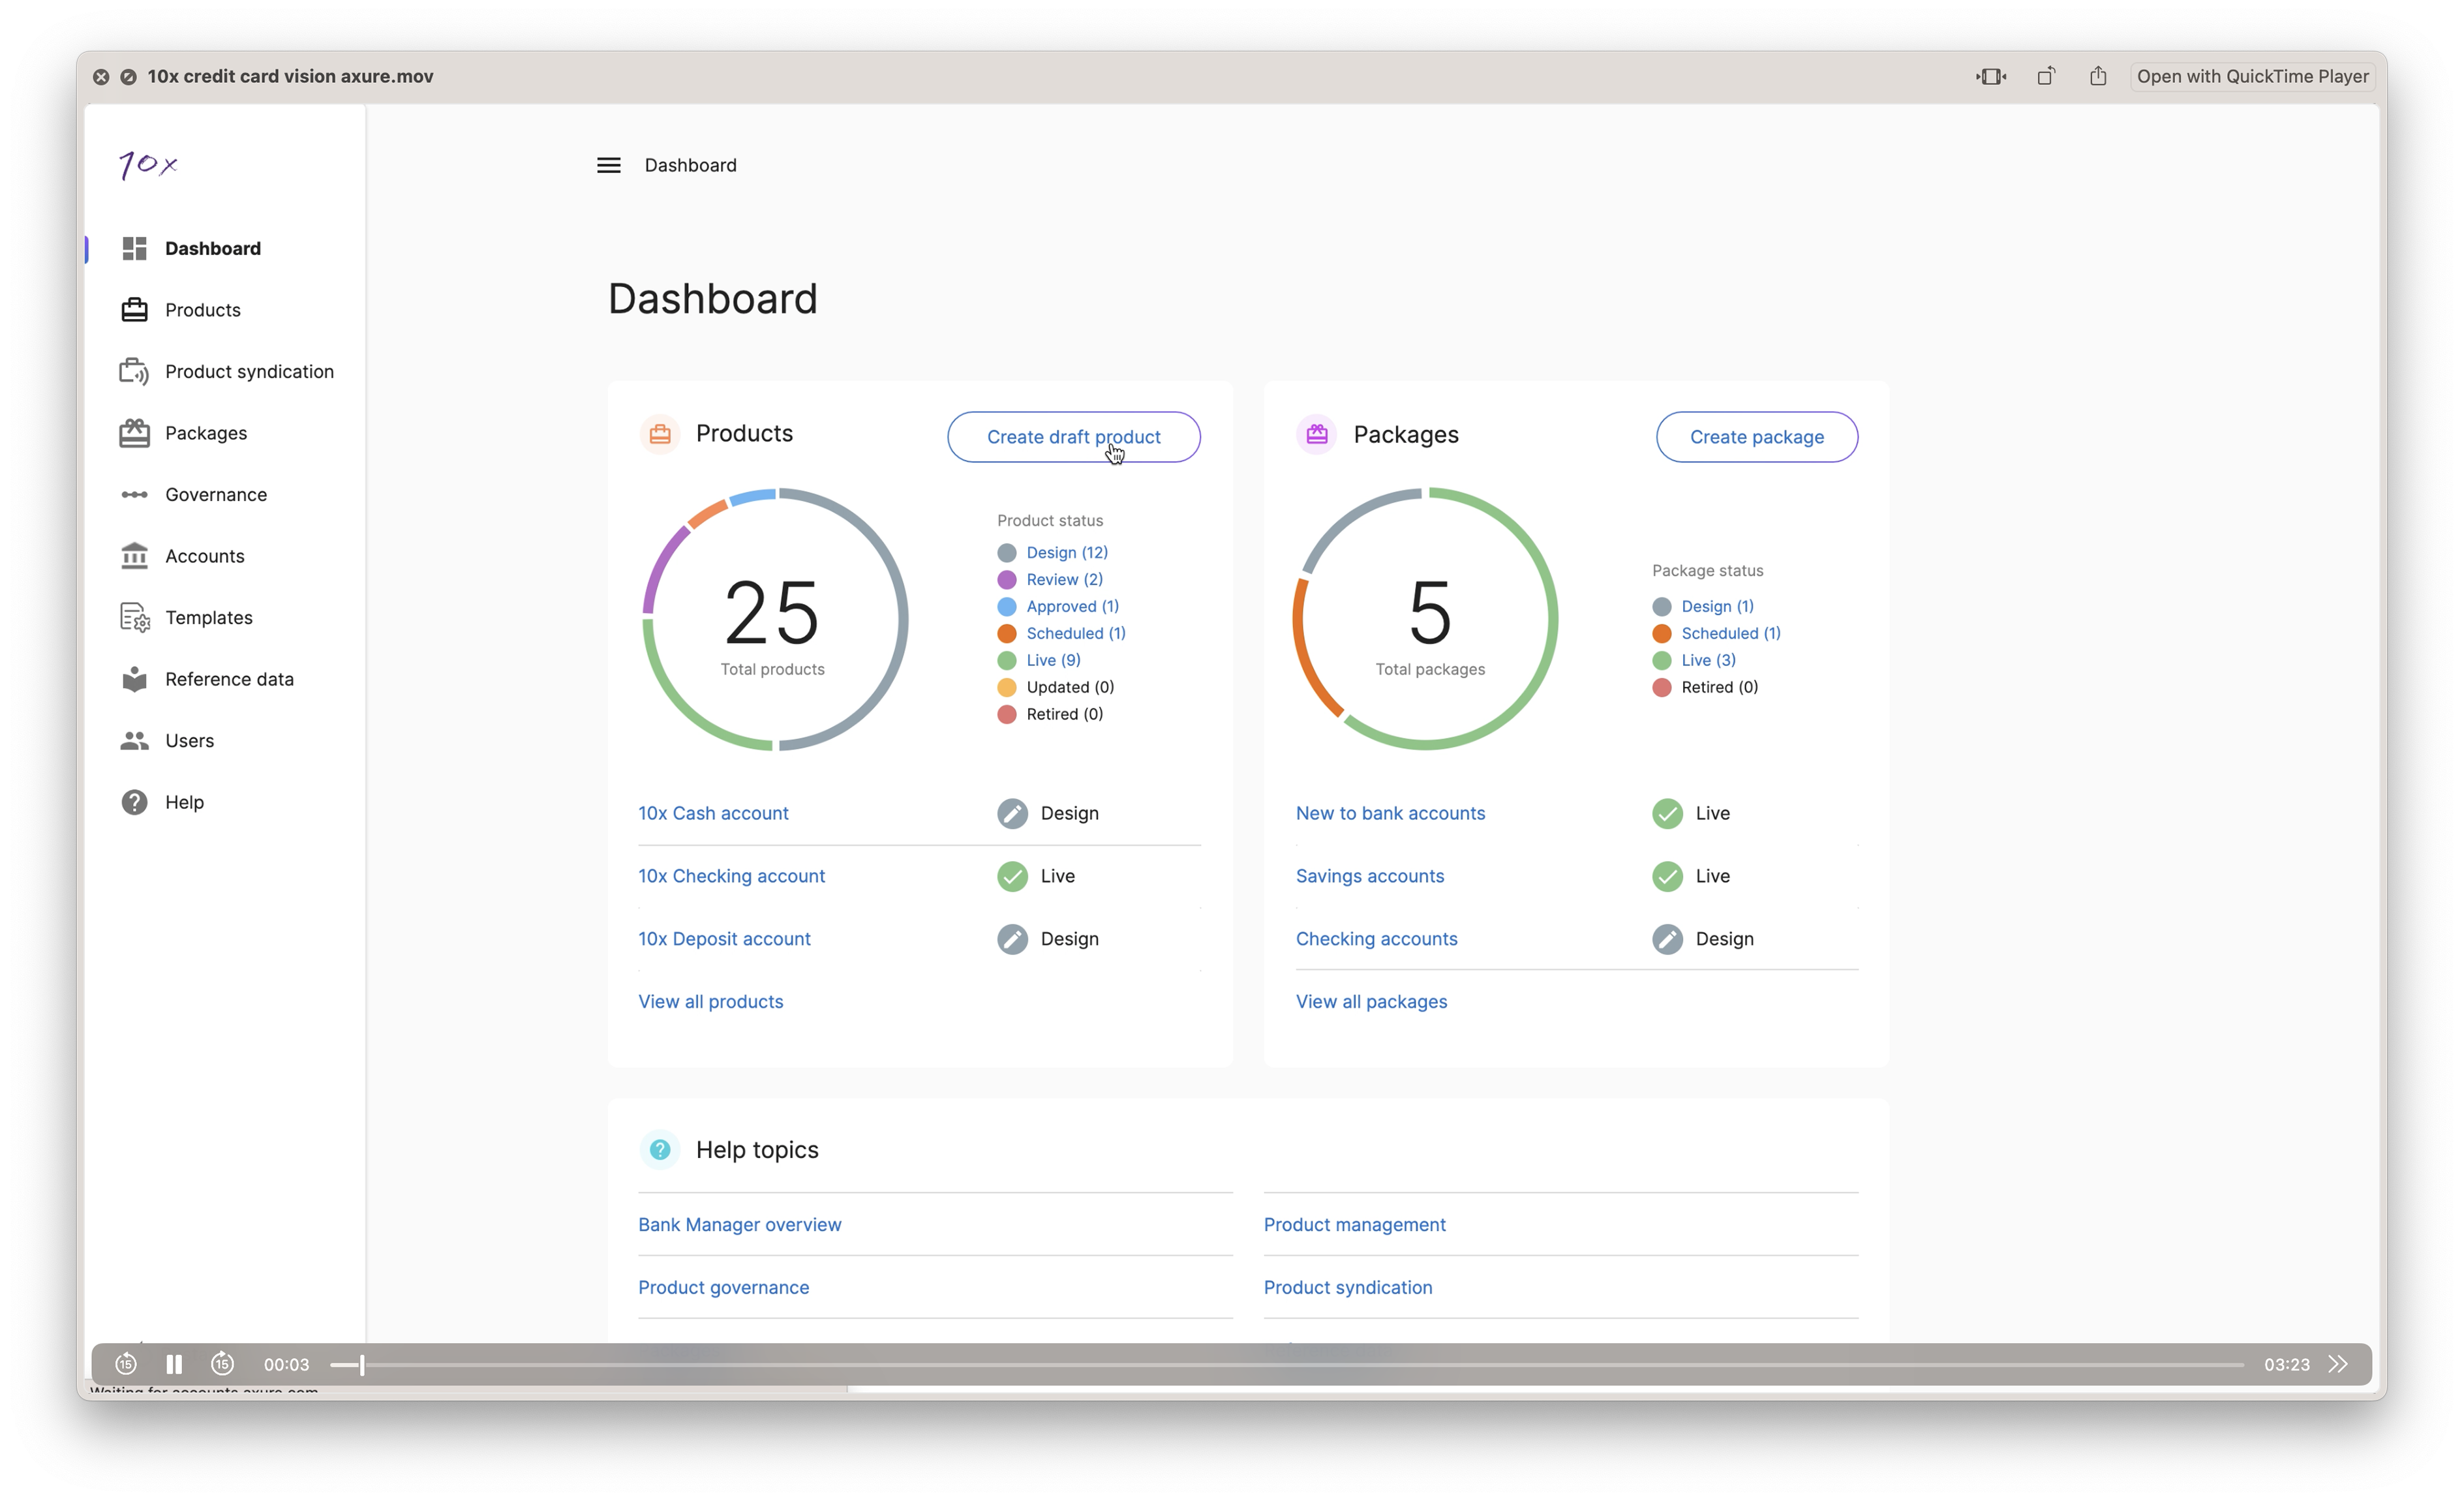Image resolution: width=2464 pixels, height=1501 pixels.
Task: Click the Products briefcase icon in sidebar
Action: tap(134, 310)
